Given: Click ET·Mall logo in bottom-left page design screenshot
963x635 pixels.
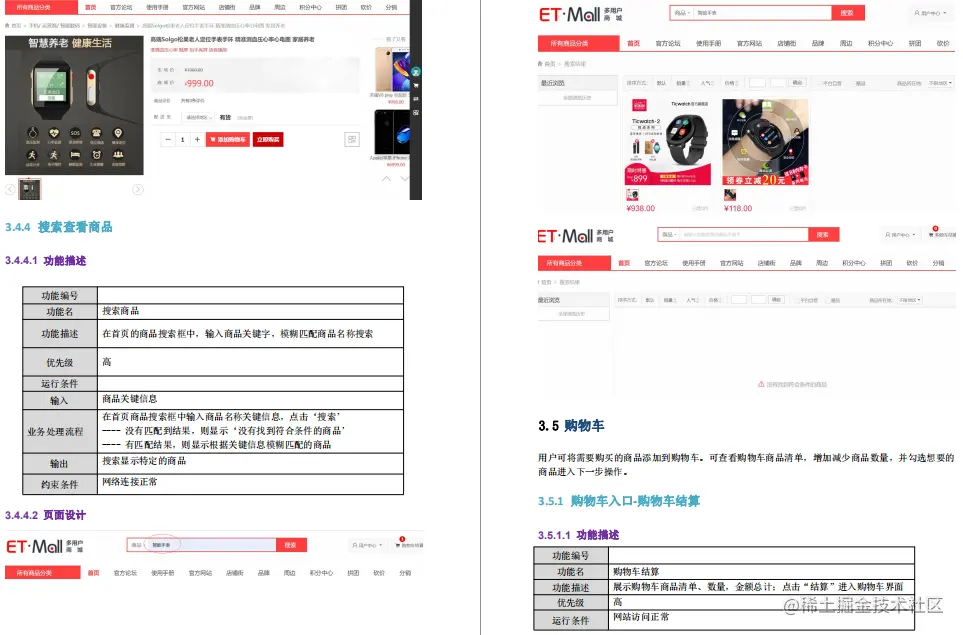Looking at the screenshot, I should [x=45, y=546].
